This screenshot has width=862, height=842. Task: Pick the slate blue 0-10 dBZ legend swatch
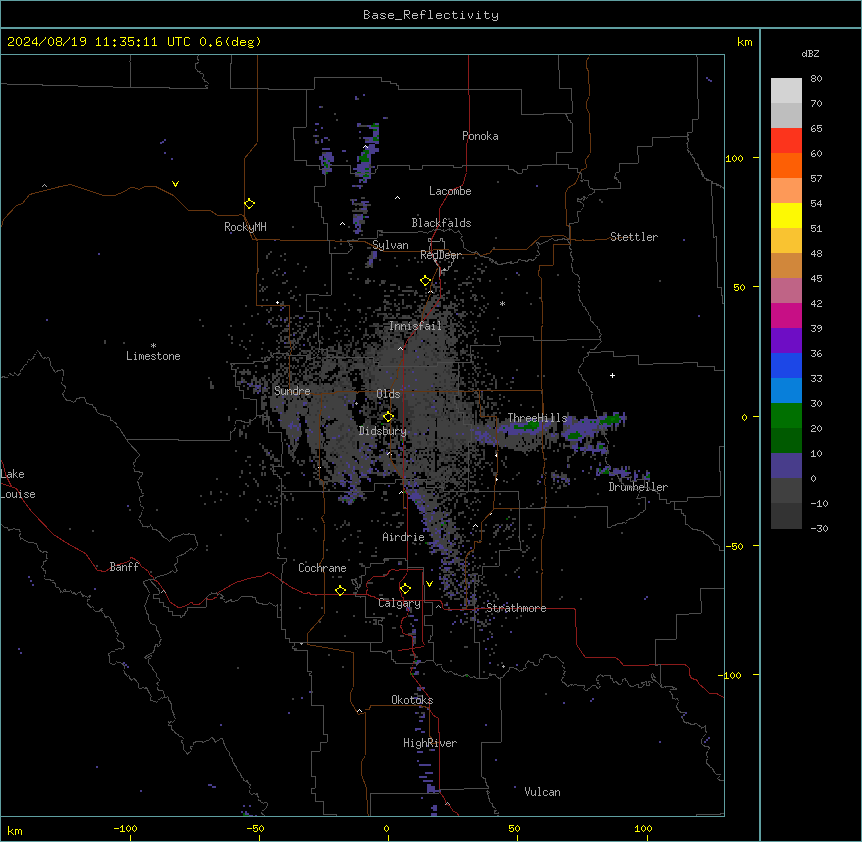tap(786, 466)
